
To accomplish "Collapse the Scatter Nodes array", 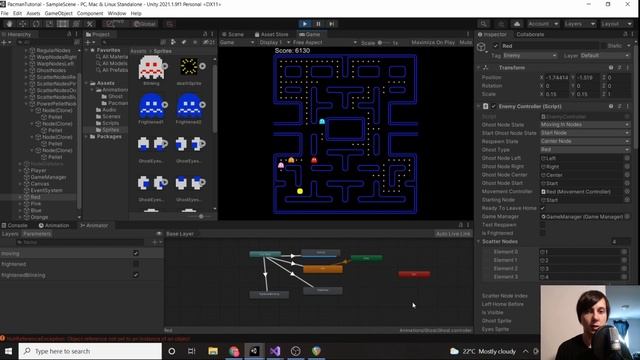I will tap(478, 242).
